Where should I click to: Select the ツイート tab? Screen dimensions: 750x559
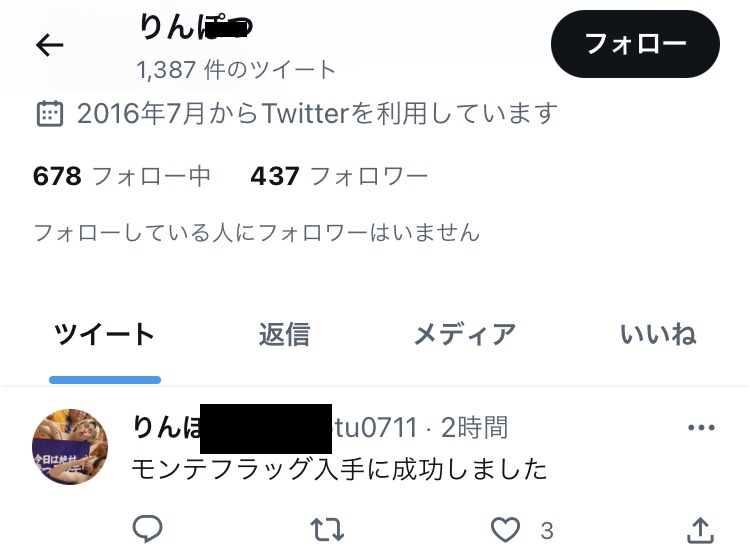pyautogui.click(x=104, y=334)
